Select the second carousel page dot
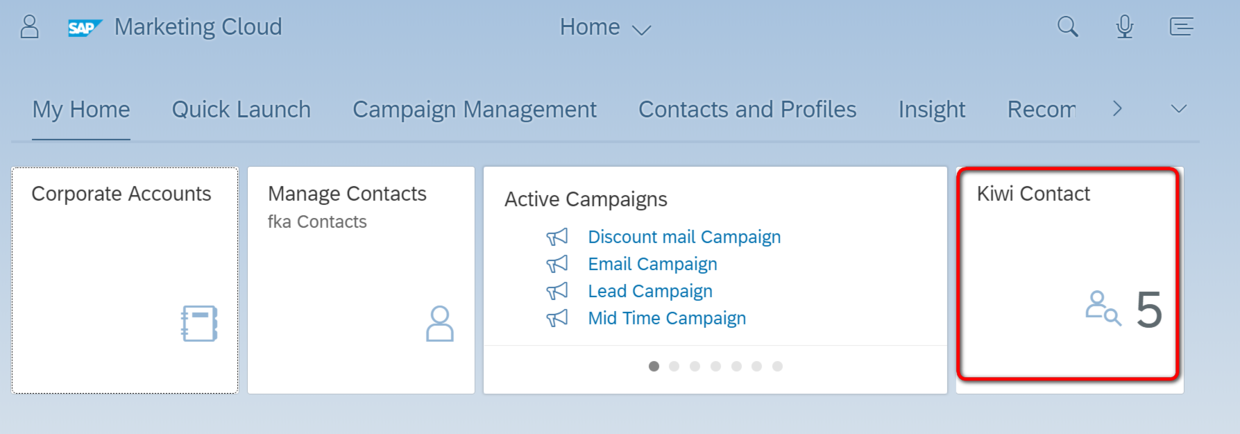Viewport: 1240px width, 434px height. click(674, 366)
